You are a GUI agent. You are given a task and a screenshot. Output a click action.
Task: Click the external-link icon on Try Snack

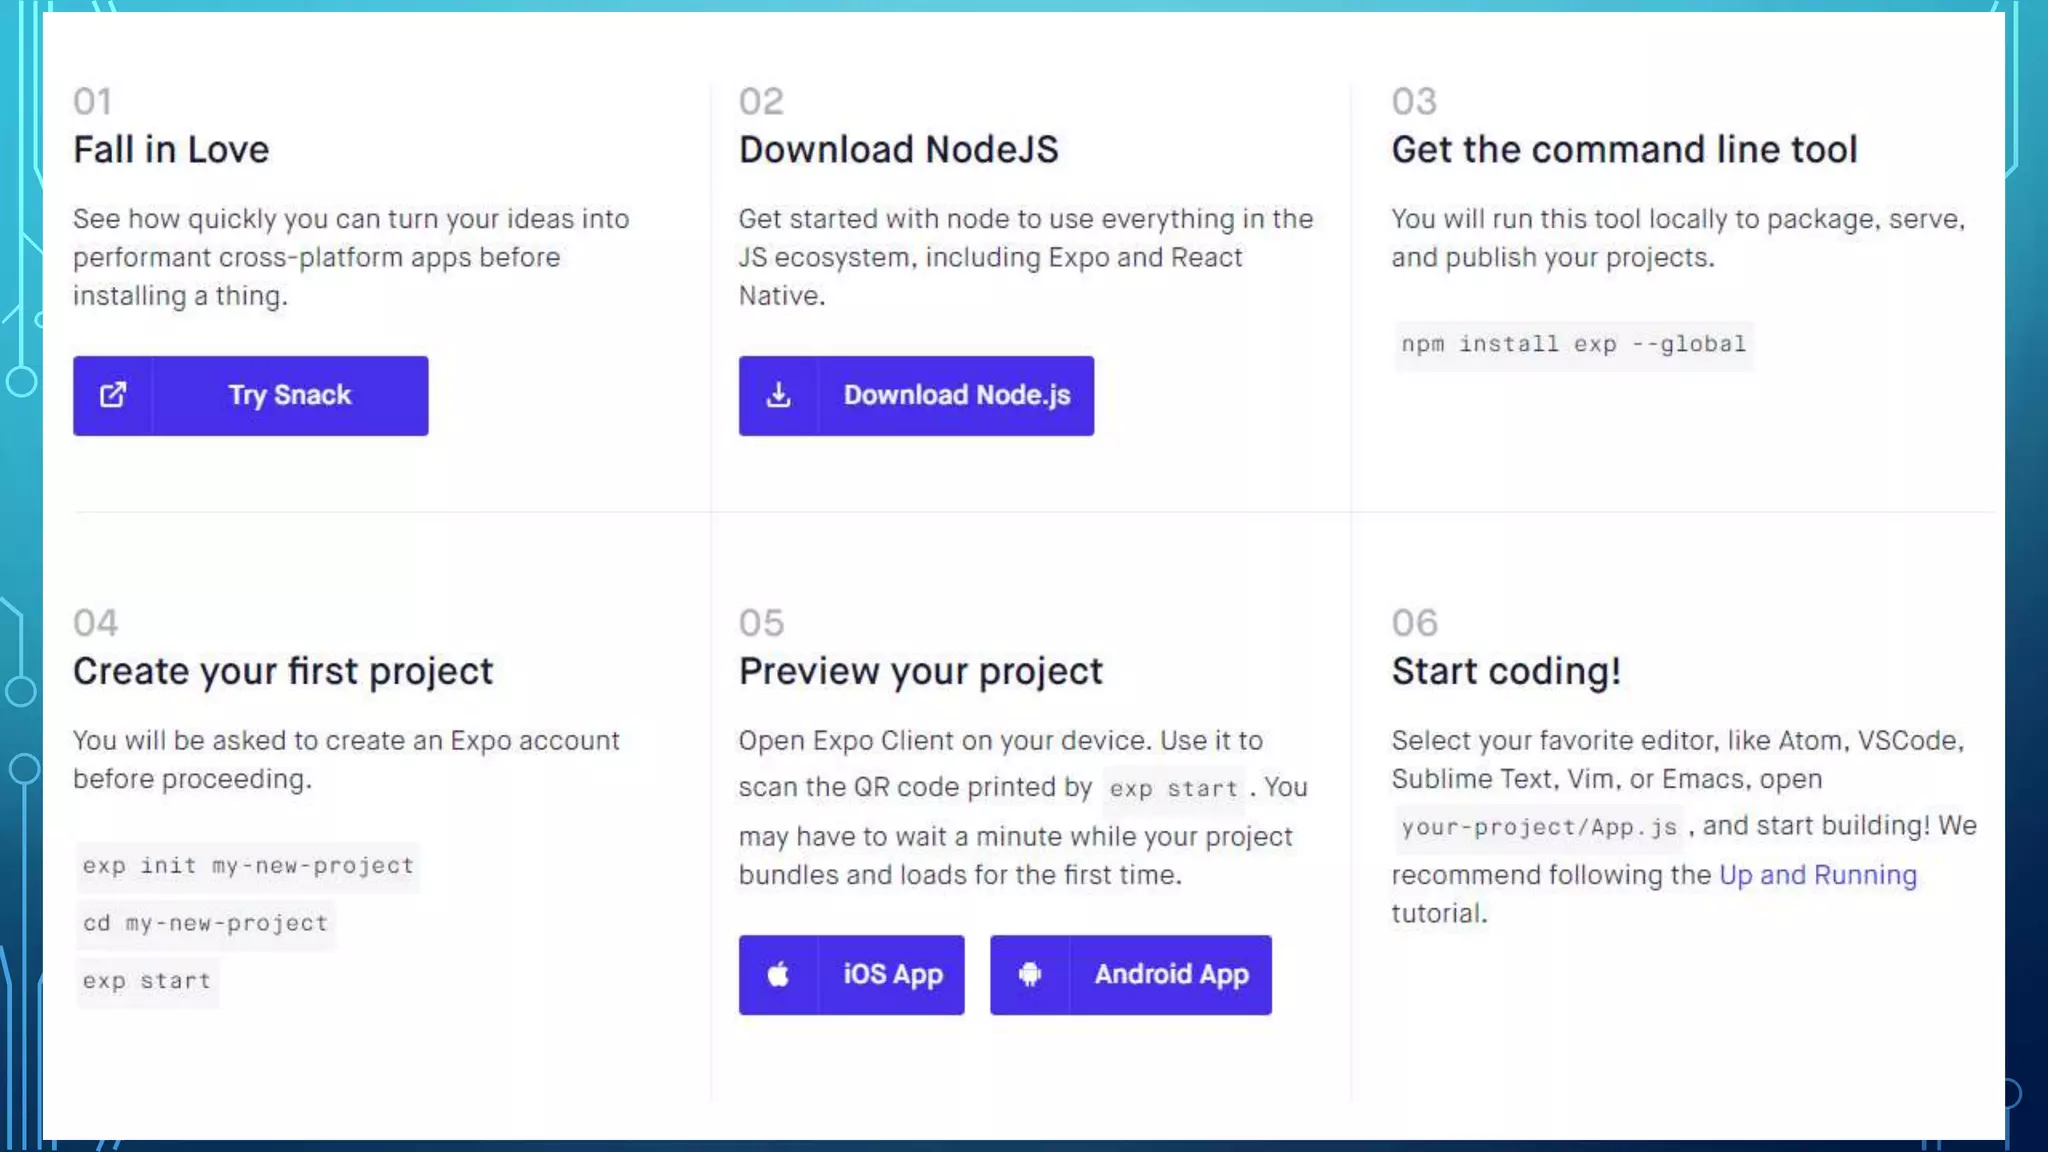point(113,395)
